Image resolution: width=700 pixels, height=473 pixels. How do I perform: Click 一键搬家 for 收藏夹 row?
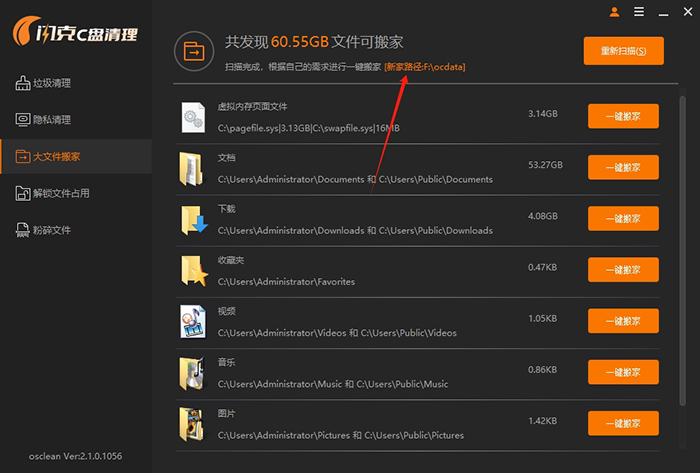pos(623,270)
